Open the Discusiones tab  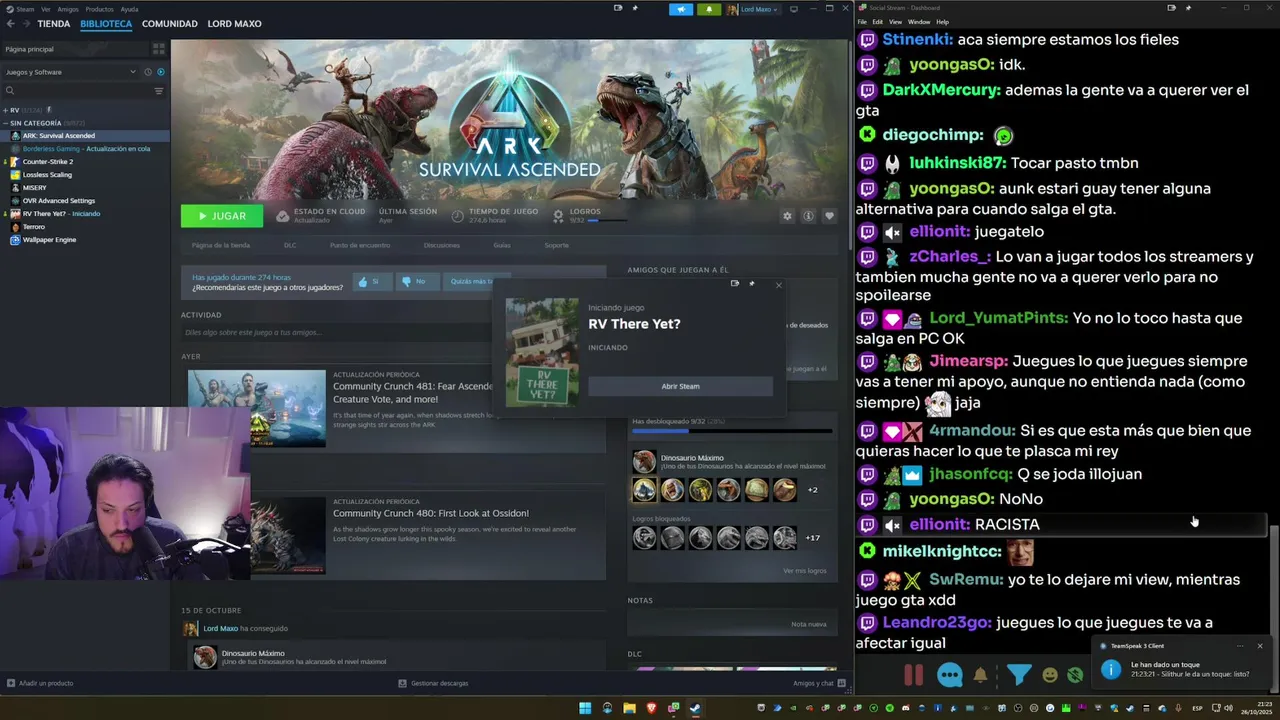tap(442, 245)
